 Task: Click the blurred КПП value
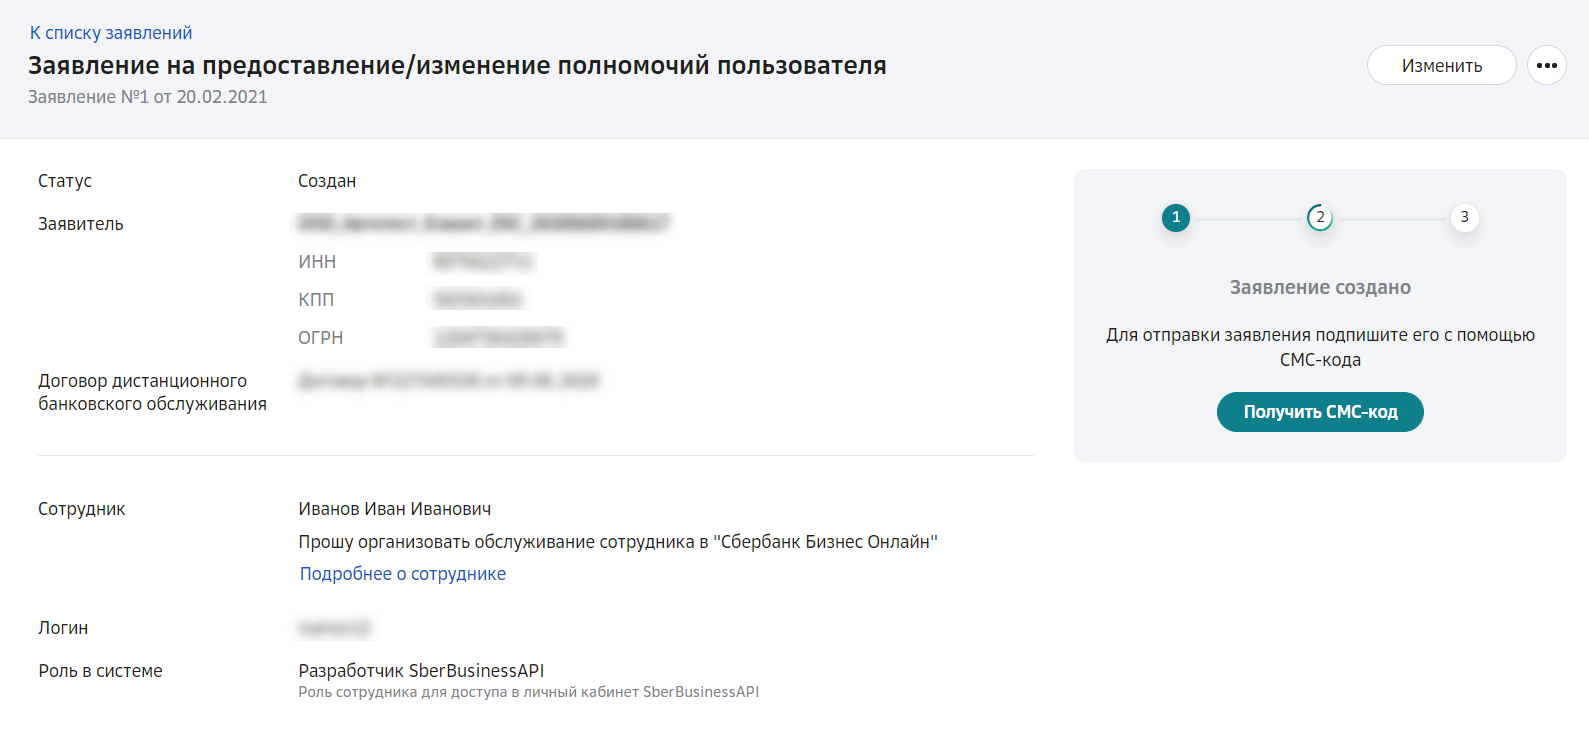477,300
